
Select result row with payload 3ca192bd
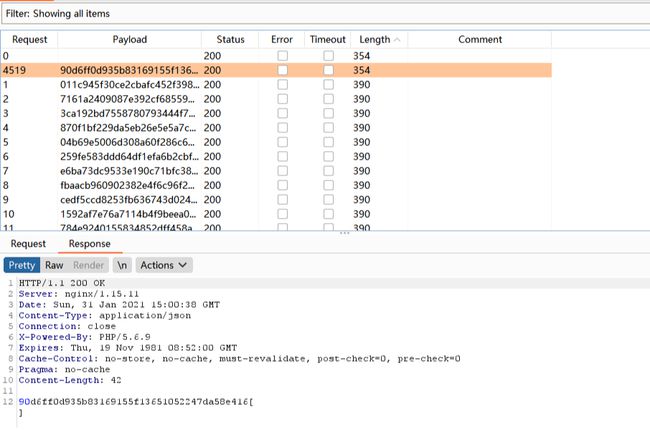click(130, 114)
